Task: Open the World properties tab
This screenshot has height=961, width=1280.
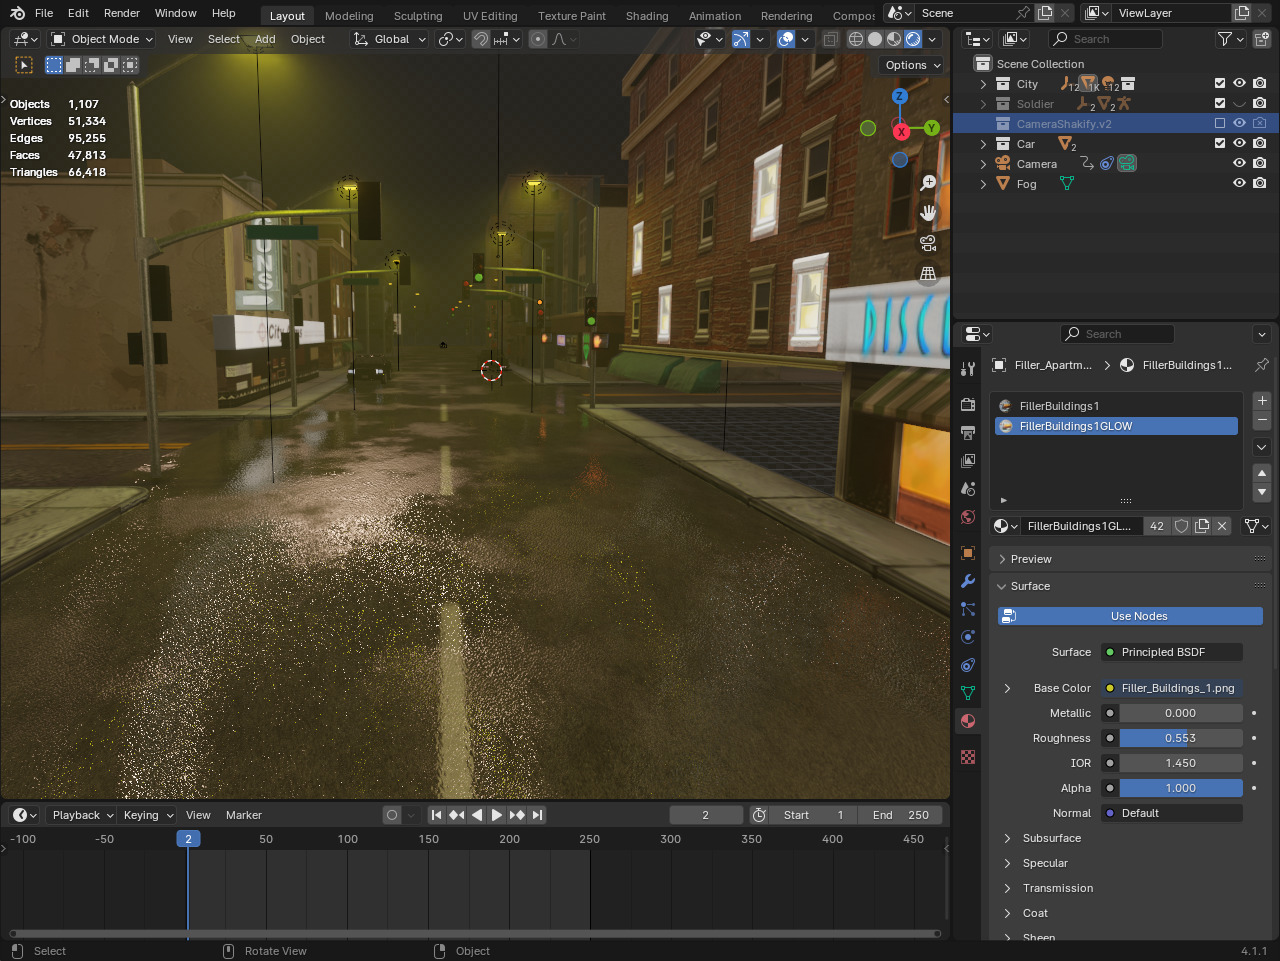Action: 967,517
